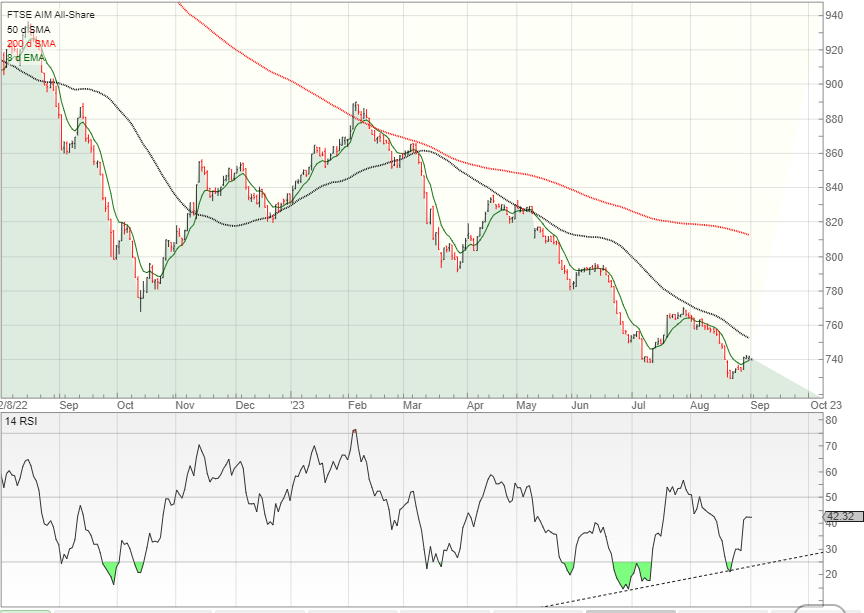Viewport: 864px width, 613px height.
Task: Click the 860 price axis label
Action: (834, 153)
